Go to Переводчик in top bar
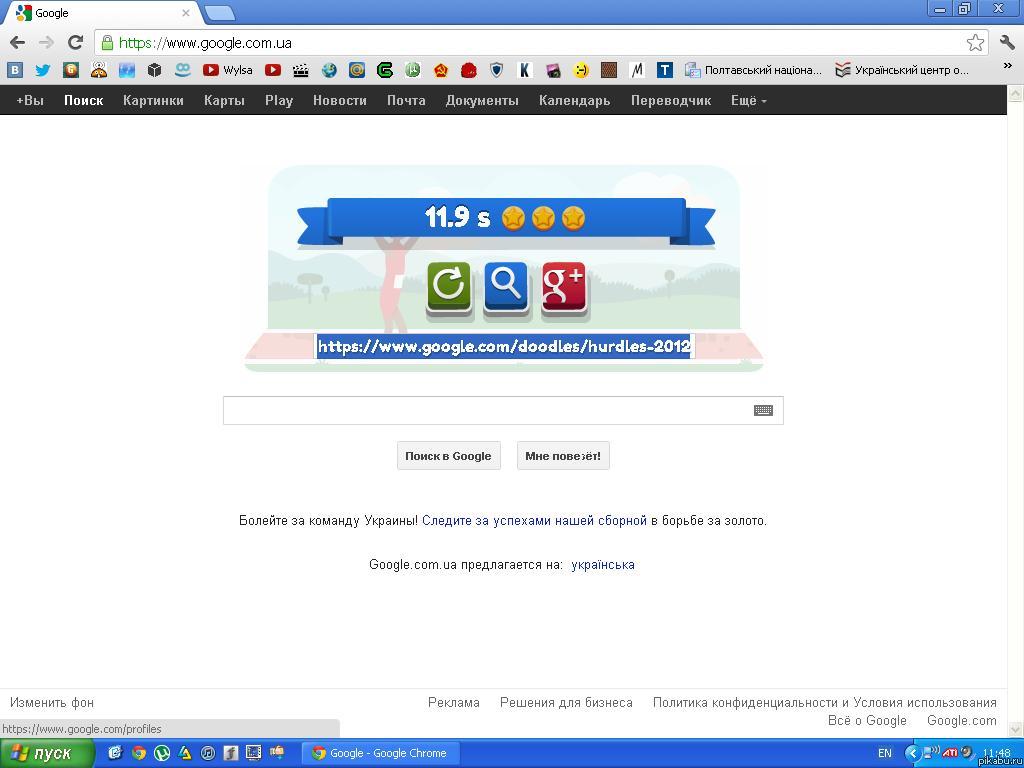The width and height of the screenshot is (1024, 768). tap(670, 100)
